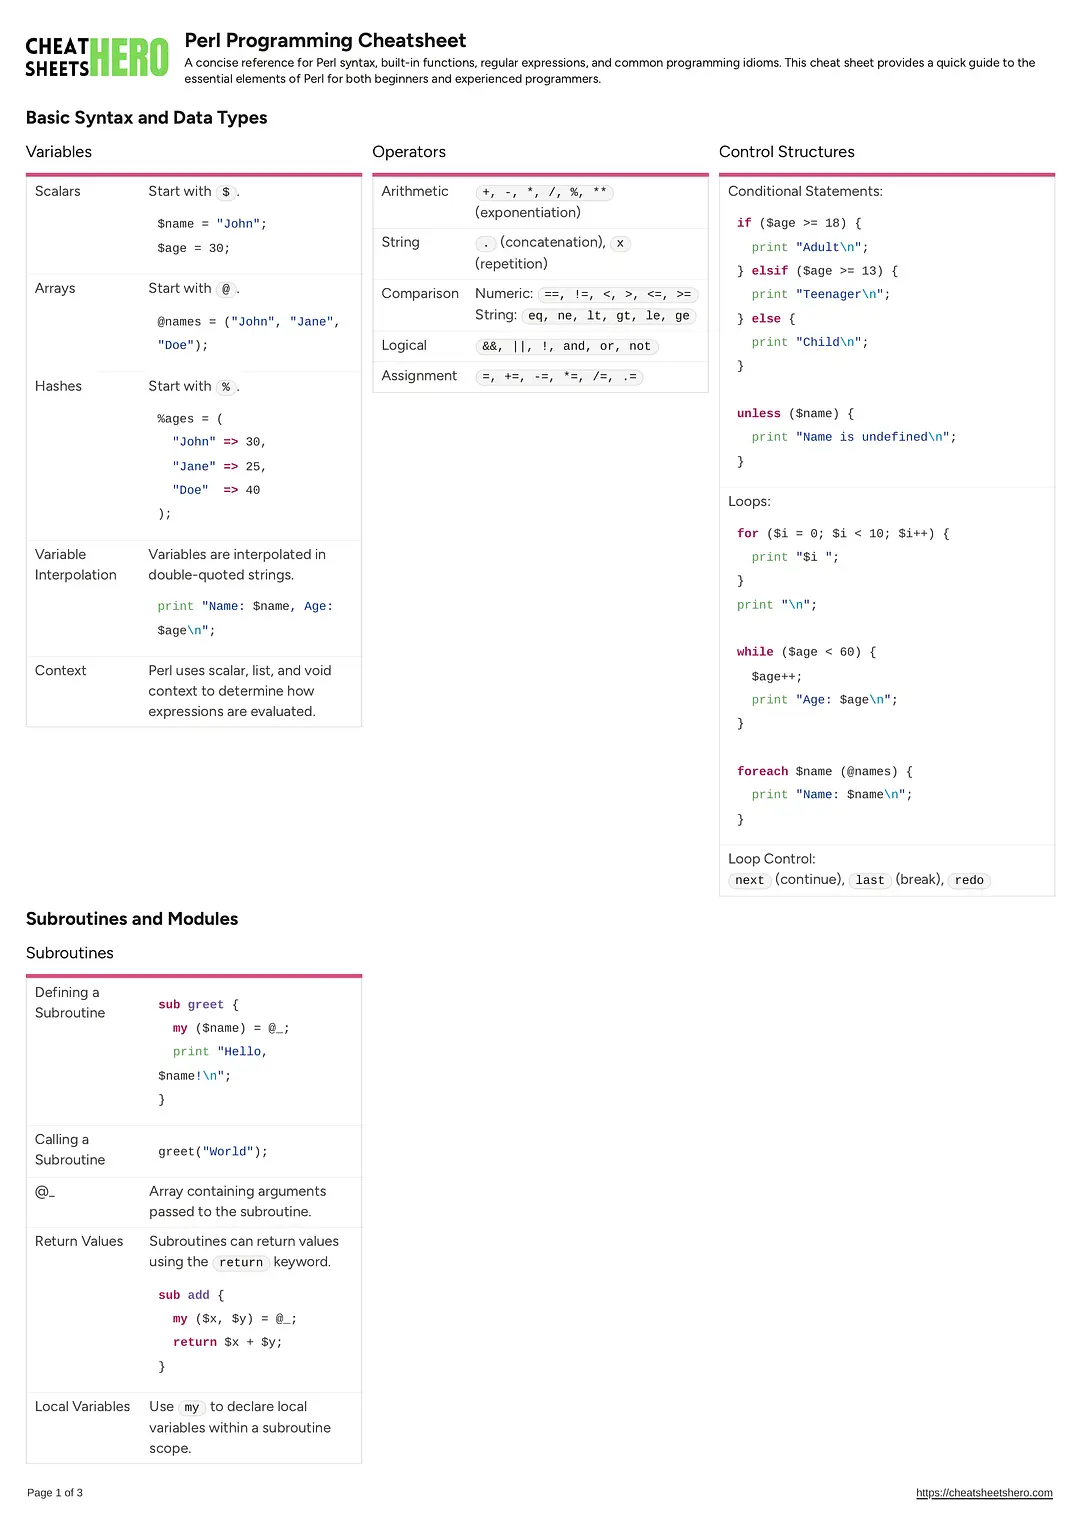Click the Arithmetic operators row label
The image size is (1080, 1526).
415,191
